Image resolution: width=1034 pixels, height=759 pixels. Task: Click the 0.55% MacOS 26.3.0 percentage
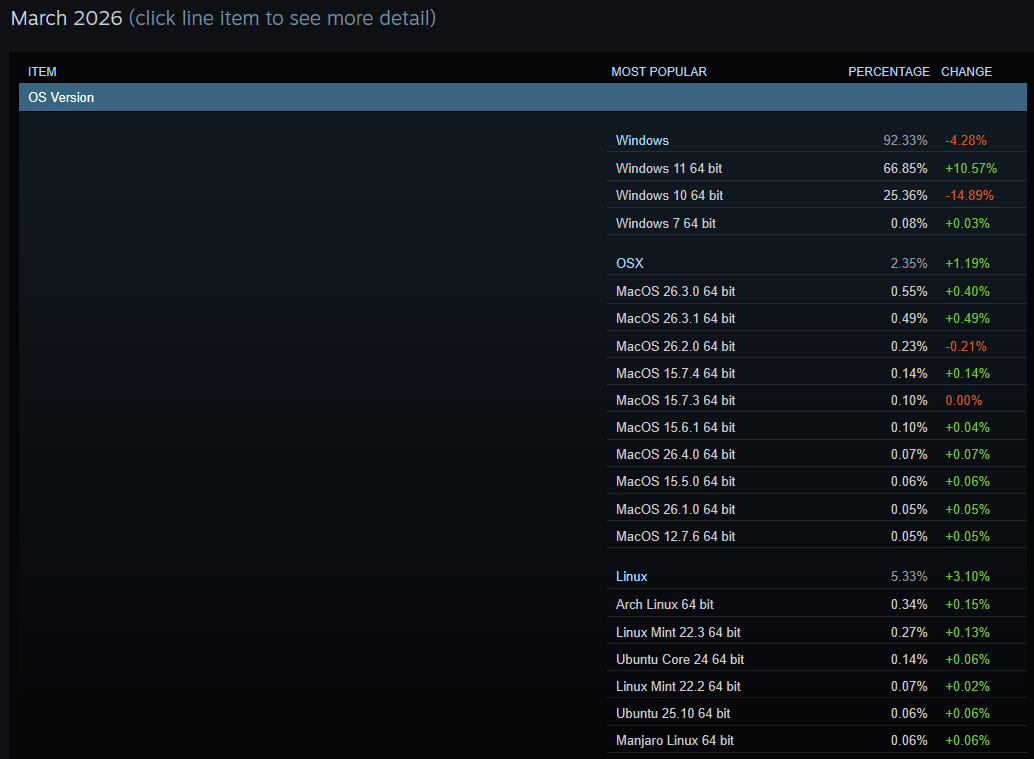909,291
